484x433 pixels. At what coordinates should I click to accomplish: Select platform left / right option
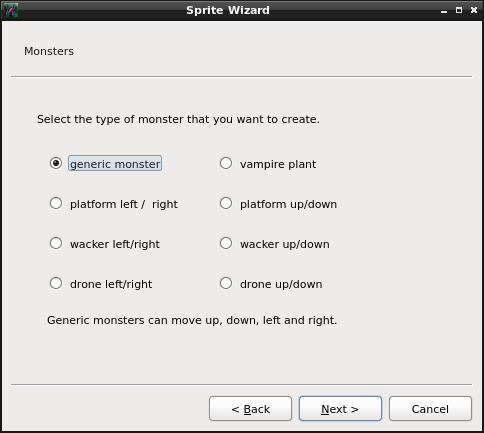56,203
